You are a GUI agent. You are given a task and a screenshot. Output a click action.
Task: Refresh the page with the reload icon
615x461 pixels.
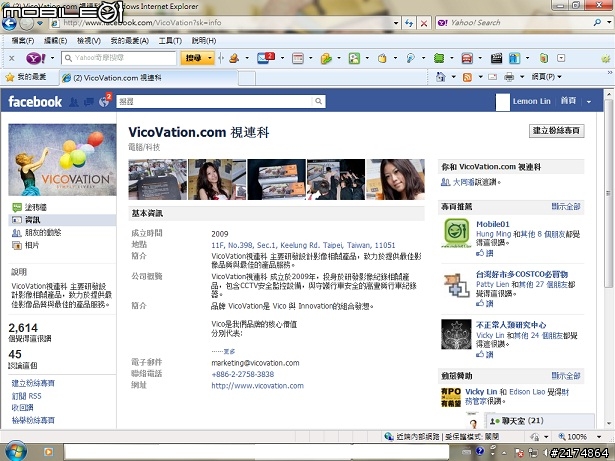point(409,23)
